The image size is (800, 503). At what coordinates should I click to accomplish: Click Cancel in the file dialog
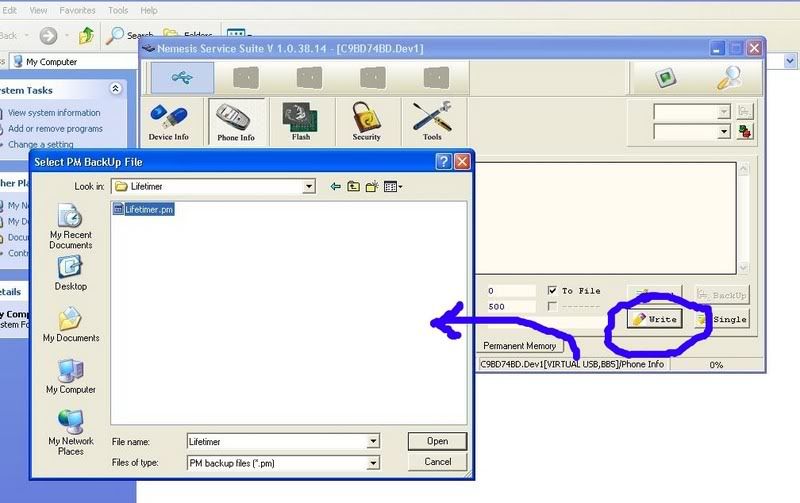coord(437,462)
